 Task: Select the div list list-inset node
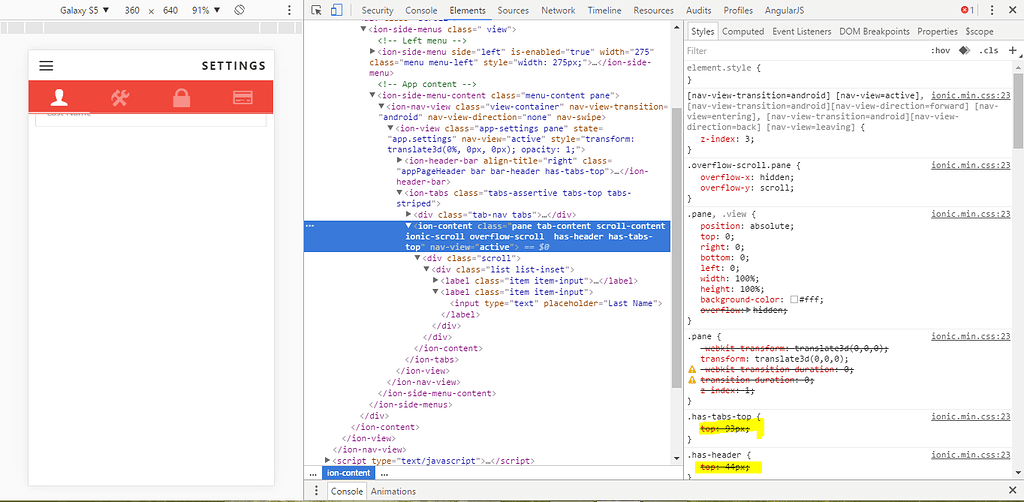coord(503,270)
